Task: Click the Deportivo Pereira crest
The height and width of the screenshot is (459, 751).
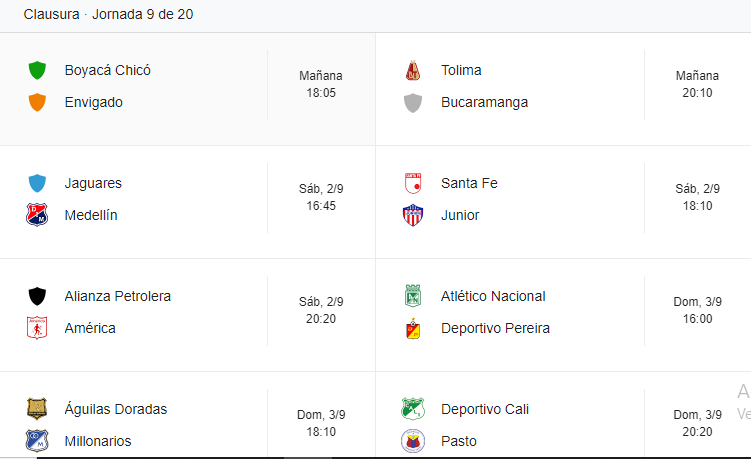Action: coord(413,328)
